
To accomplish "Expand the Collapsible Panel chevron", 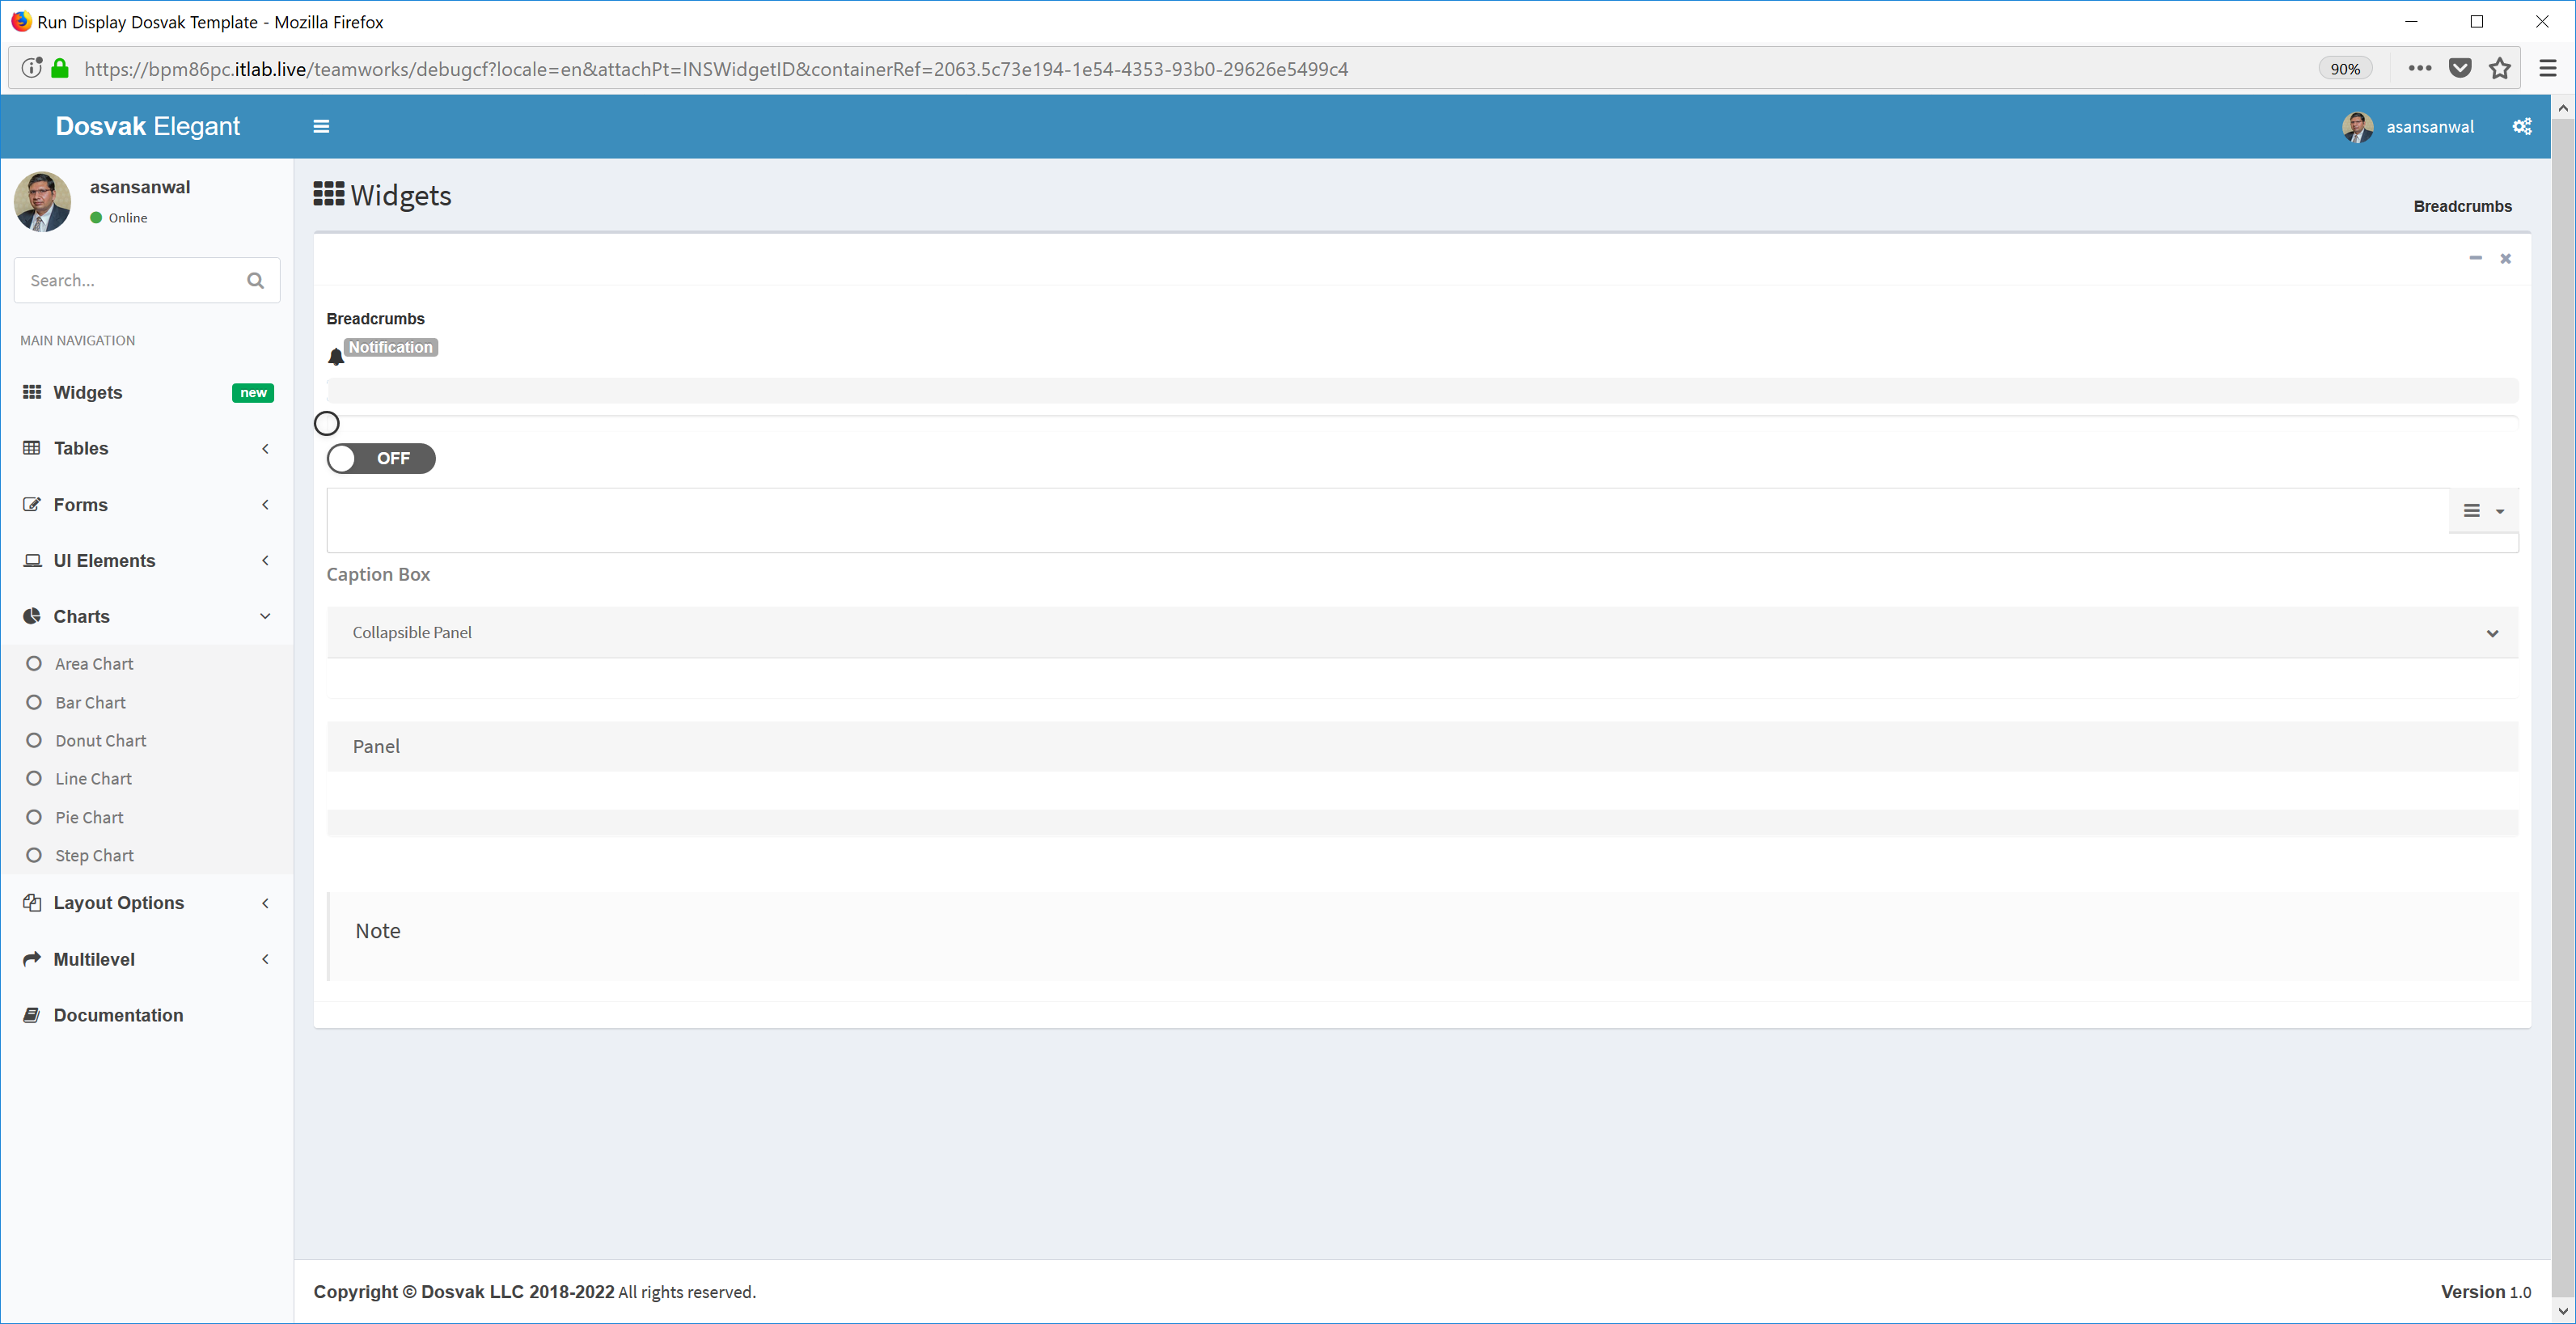I will [2492, 633].
